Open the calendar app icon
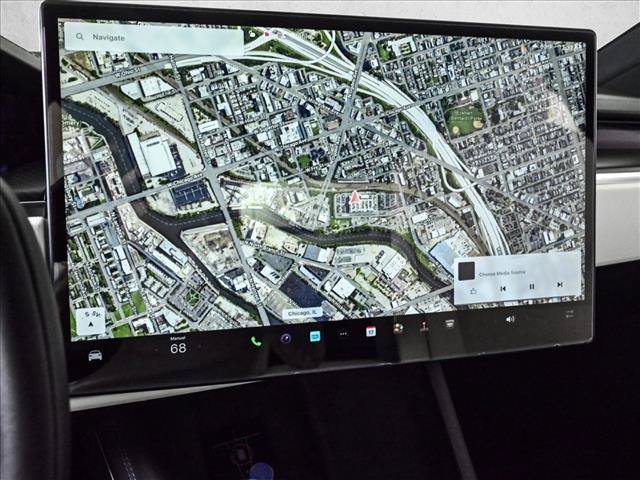 pyautogui.click(x=371, y=331)
